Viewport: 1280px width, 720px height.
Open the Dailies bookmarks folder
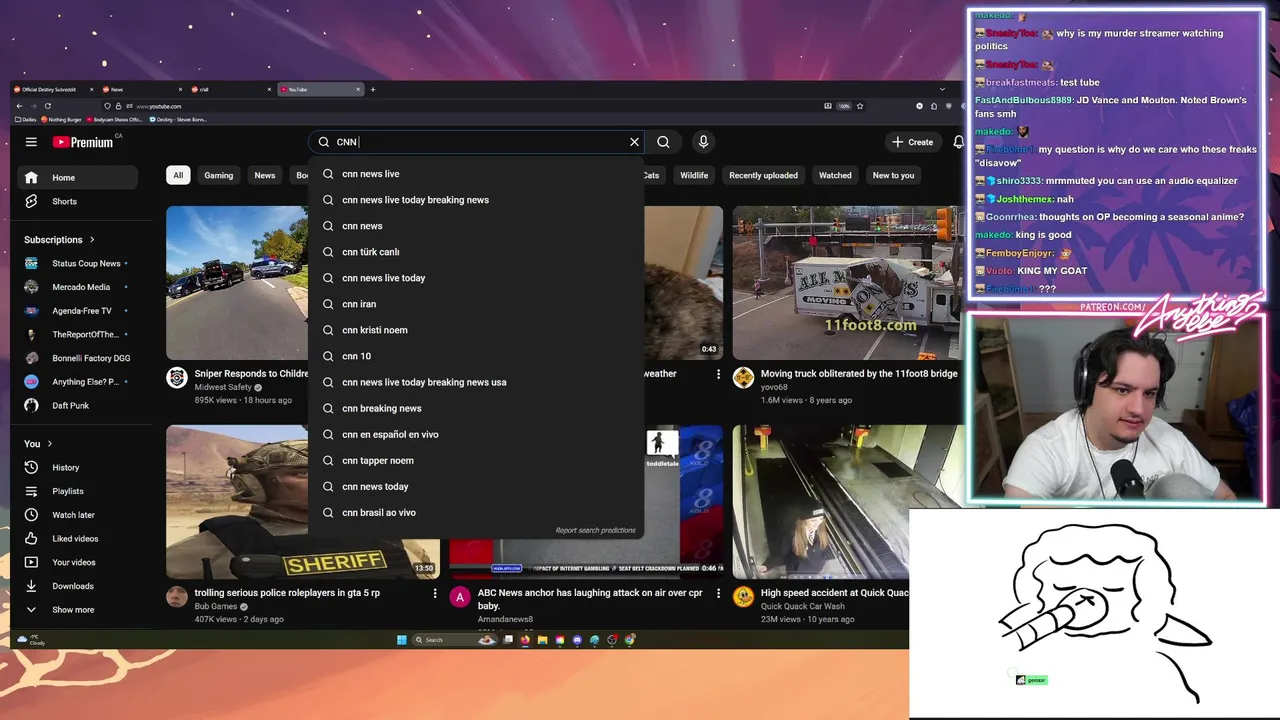pyautogui.click(x=28, y=119)
